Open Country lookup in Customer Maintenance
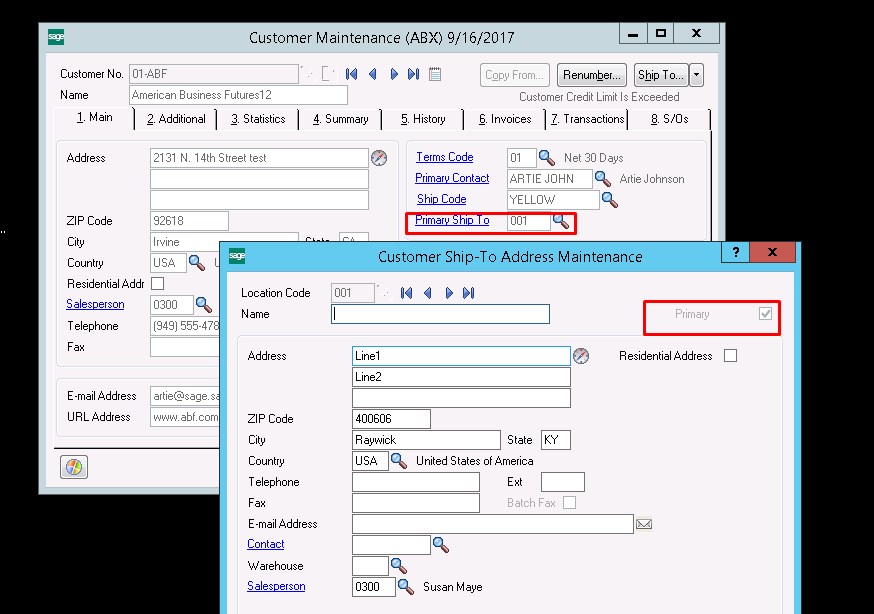 [x=197, y=262]
